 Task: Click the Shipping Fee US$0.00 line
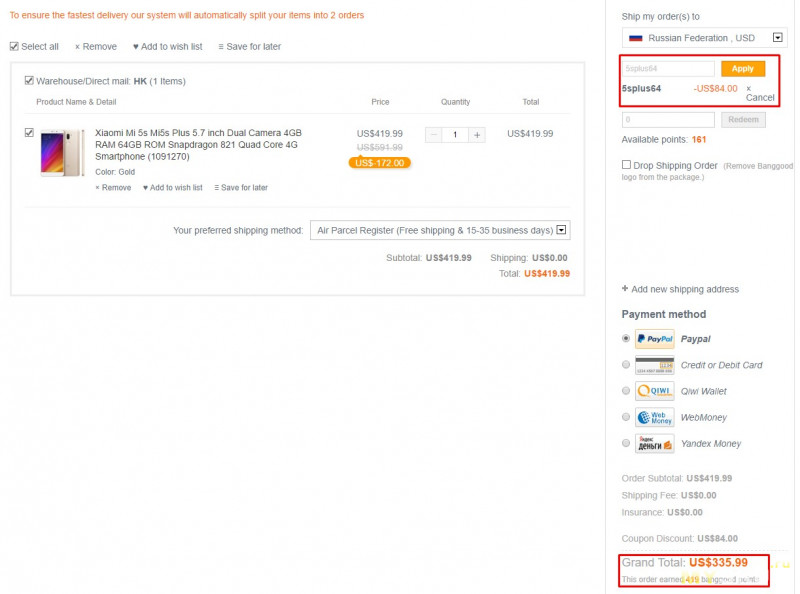pyautogui.click(x=669, y=495)
